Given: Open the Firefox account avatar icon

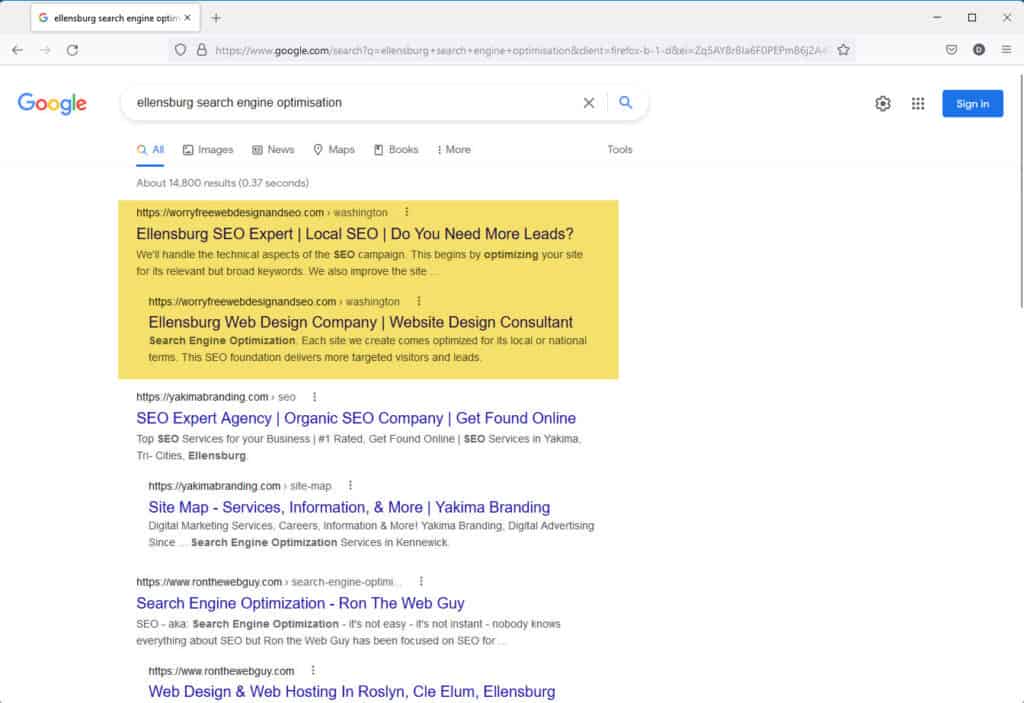Looking at the screenshot, I should point(978,50).
